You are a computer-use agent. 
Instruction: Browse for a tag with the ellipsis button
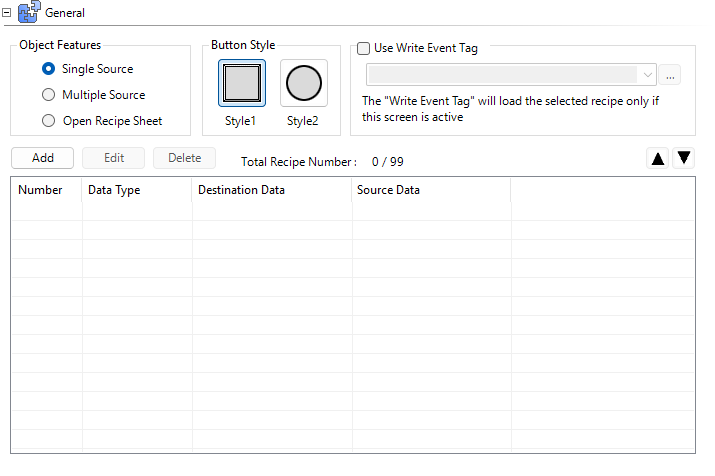coord(670,75)
